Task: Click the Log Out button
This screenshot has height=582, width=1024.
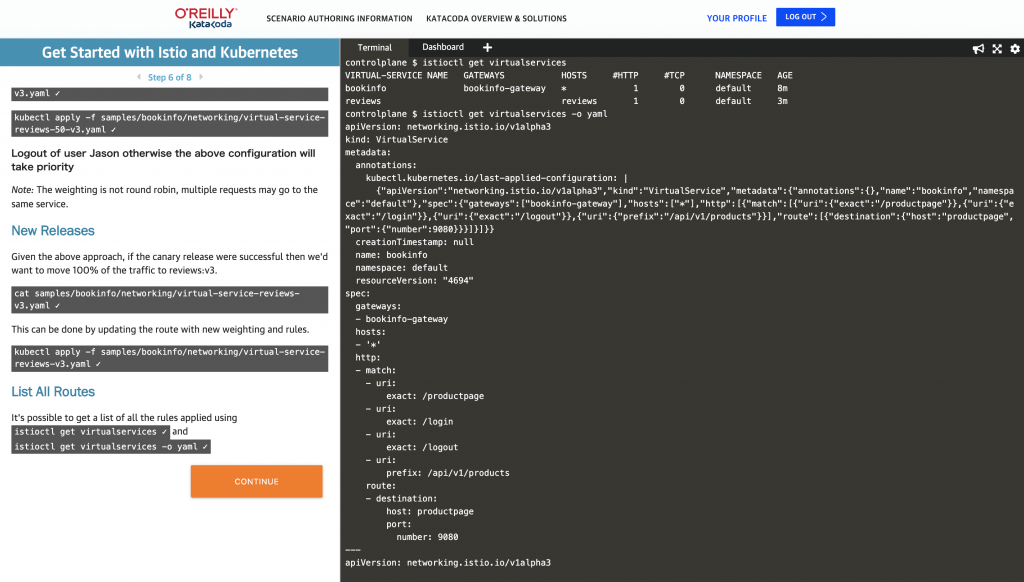Action: click(805, 17)
